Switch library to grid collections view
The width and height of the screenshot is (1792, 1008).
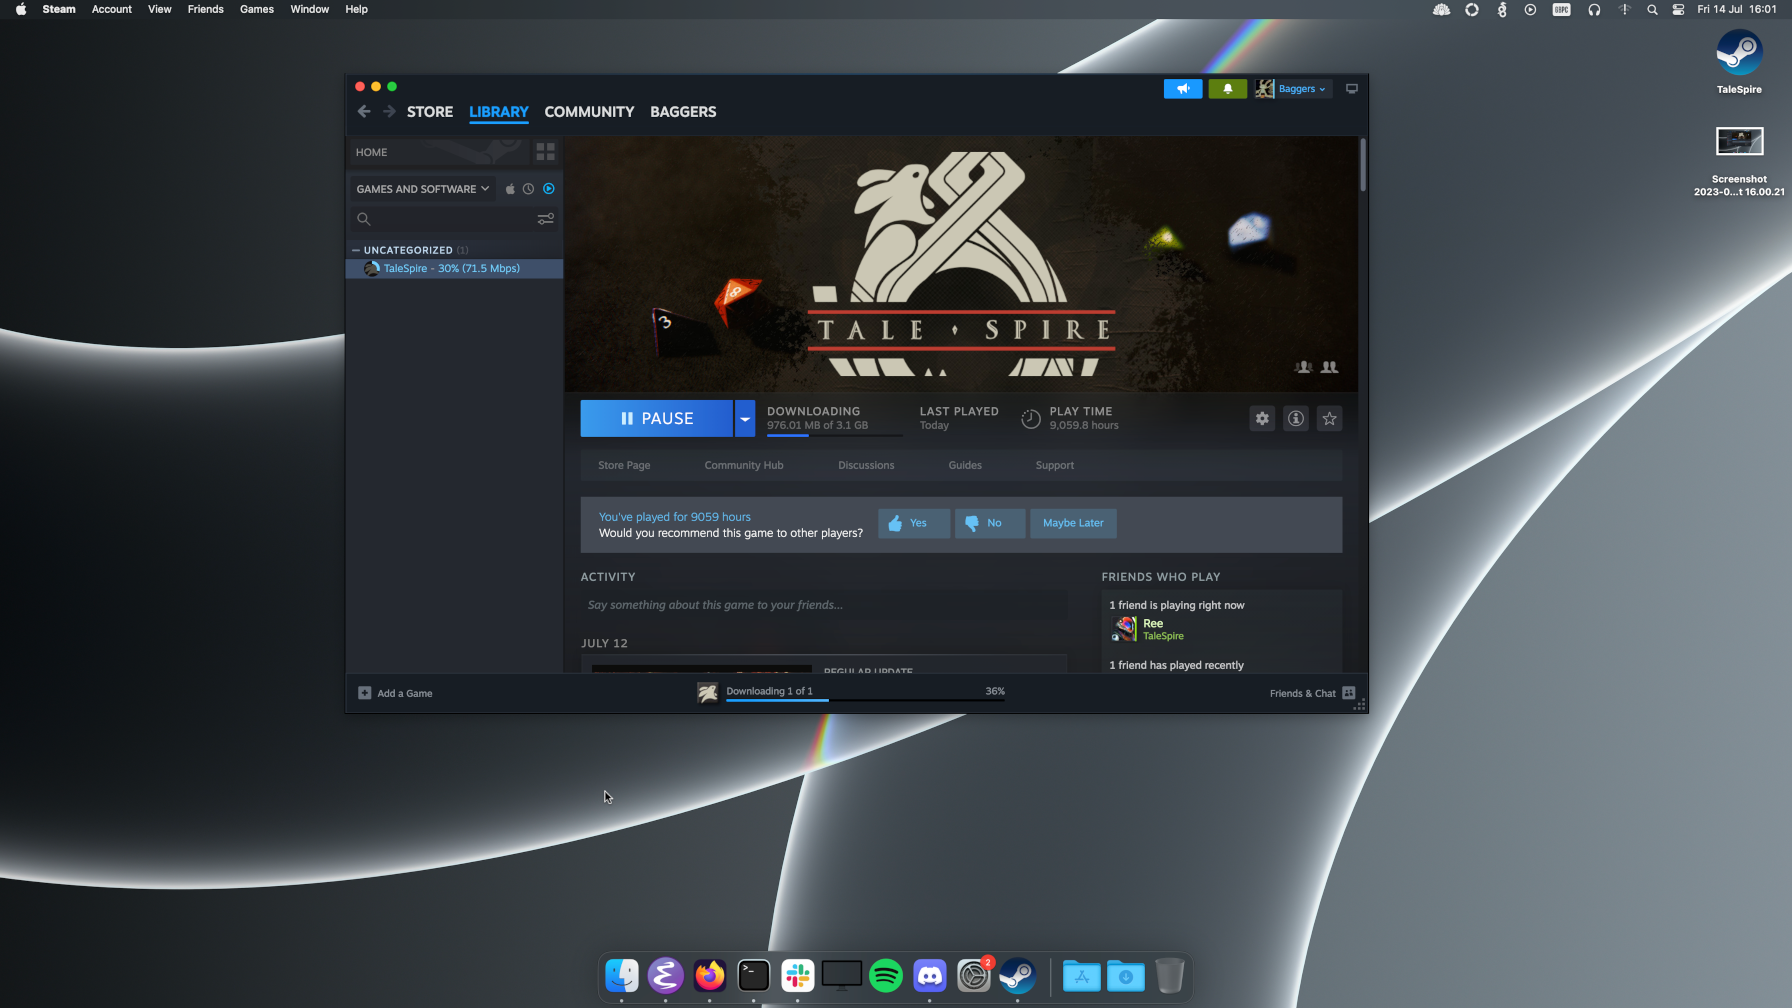point(545,152)
